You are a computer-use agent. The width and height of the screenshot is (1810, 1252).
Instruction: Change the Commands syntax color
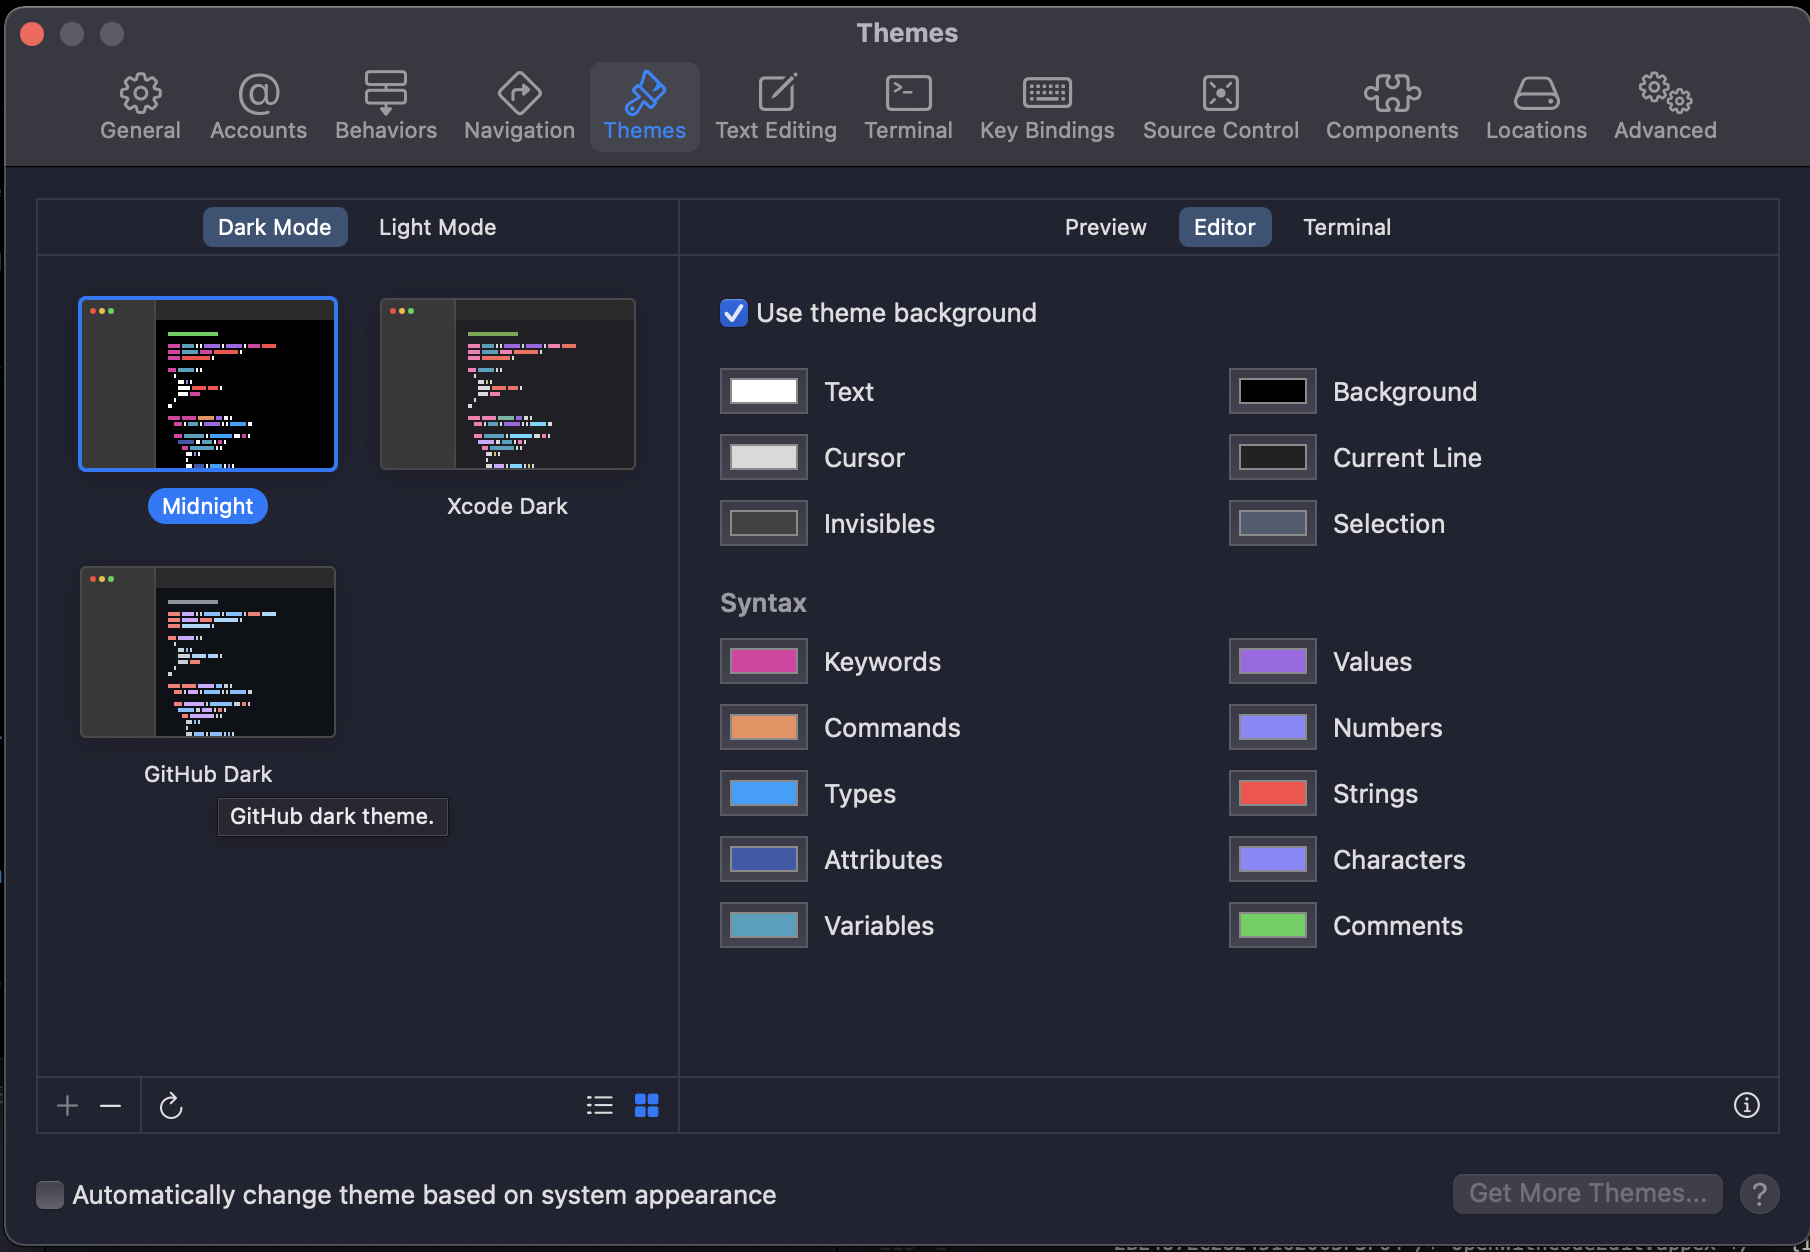pos(764,727)
